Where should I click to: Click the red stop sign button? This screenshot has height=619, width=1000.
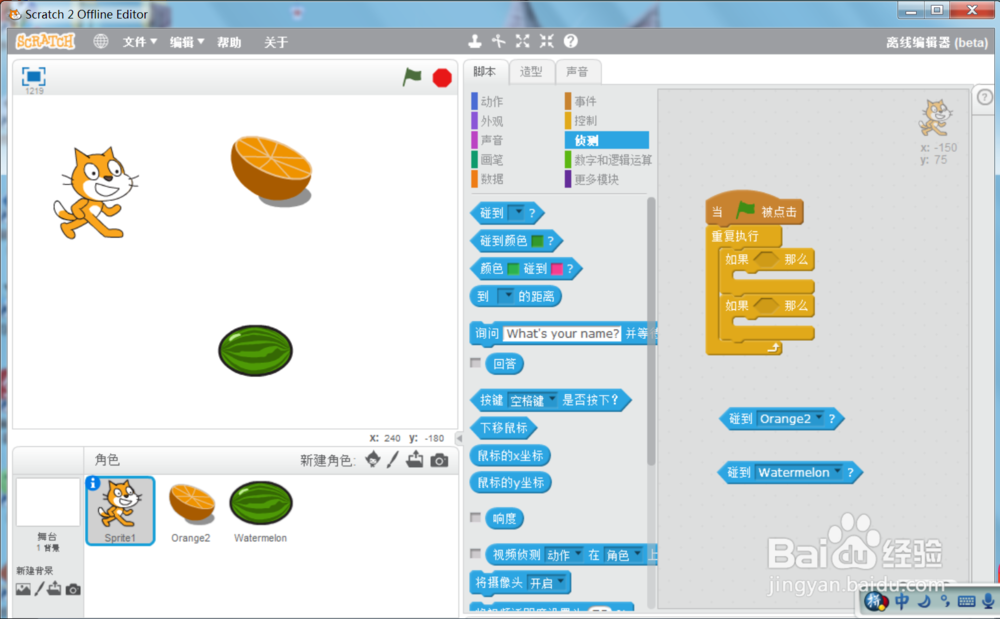pyautogui.click(x=442, y=78)
